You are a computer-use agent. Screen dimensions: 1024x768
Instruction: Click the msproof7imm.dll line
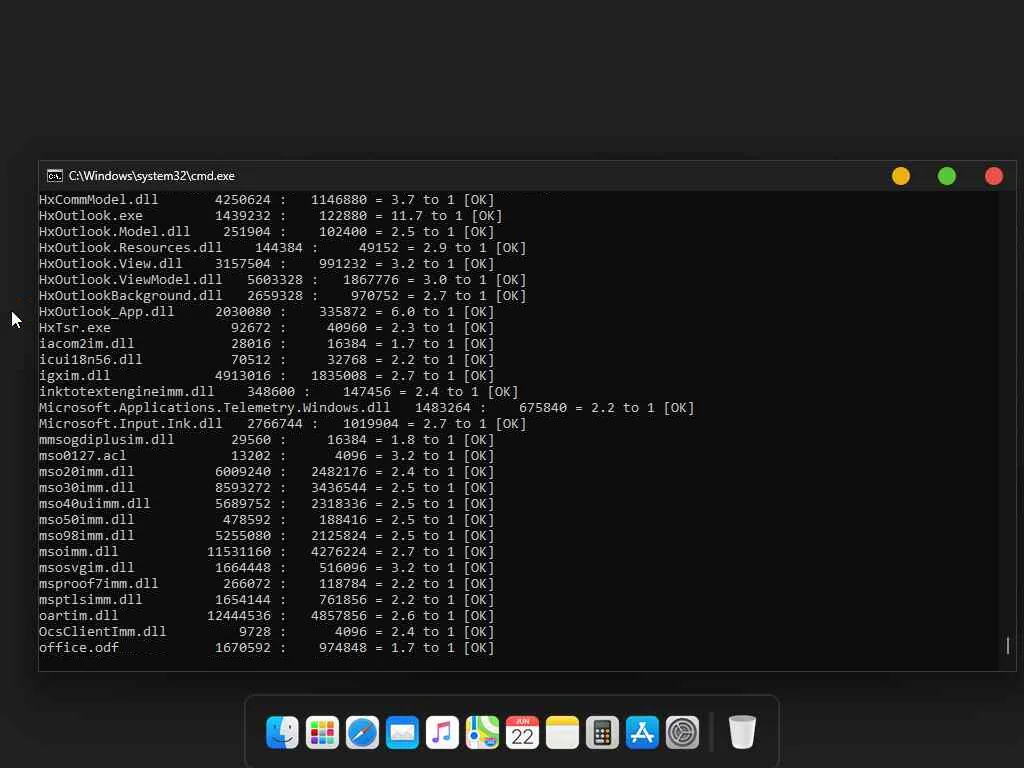pos(266,584)
